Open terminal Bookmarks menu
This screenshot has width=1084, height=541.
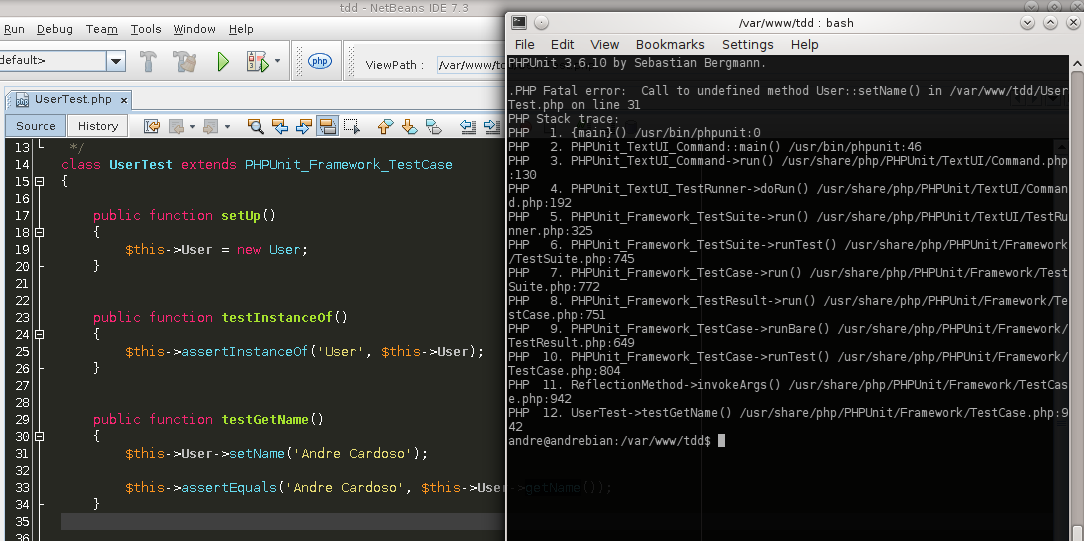pyautogui.click(x=670, y=44)
